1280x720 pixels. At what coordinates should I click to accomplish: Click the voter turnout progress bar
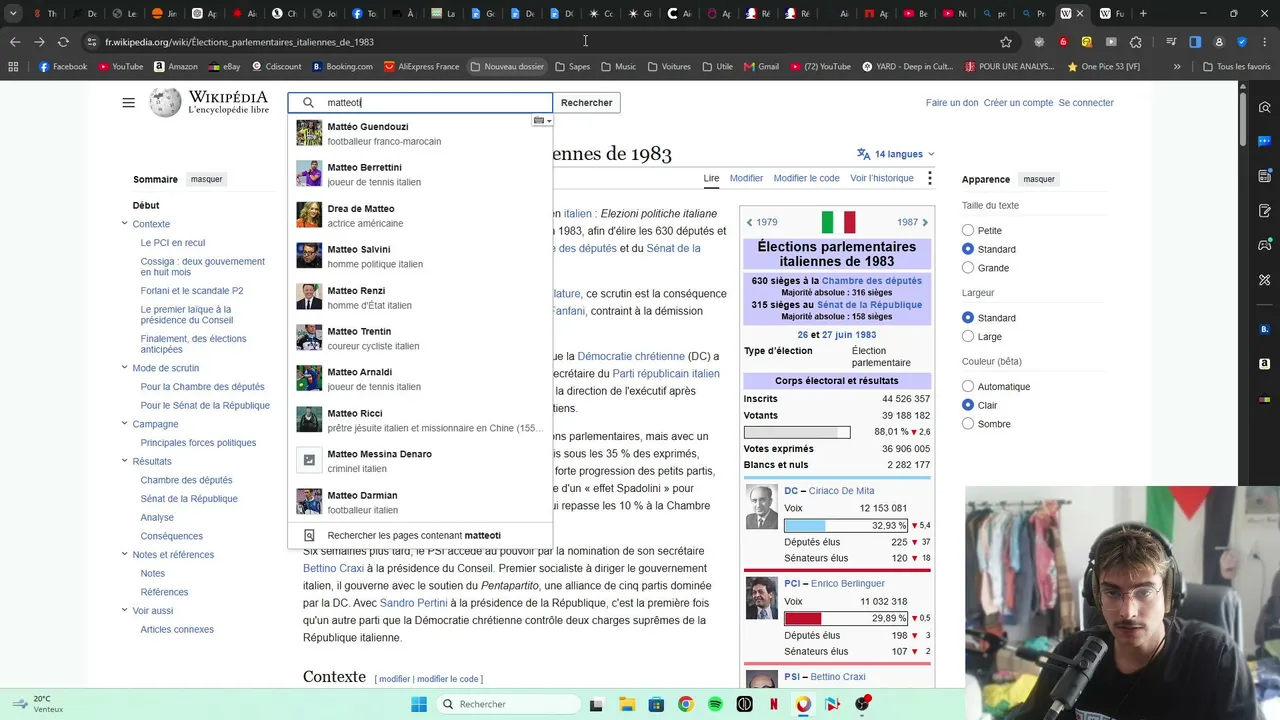797,432
